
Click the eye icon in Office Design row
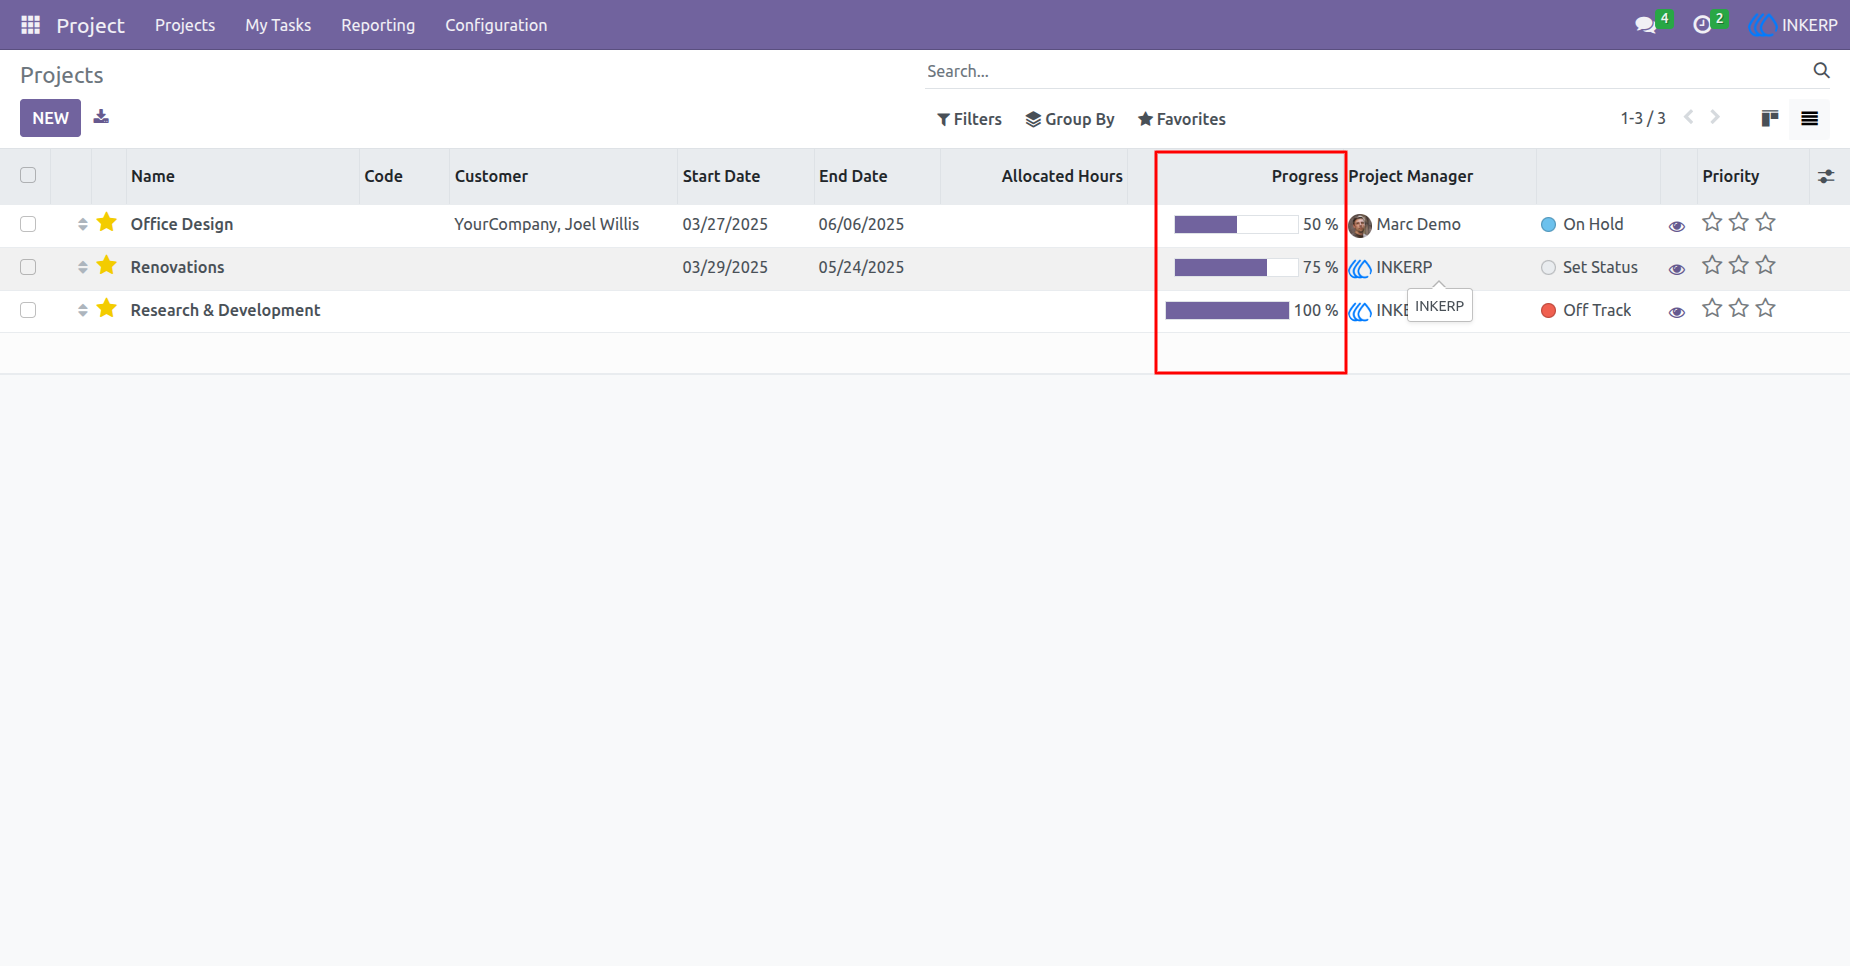(1677, 226)
